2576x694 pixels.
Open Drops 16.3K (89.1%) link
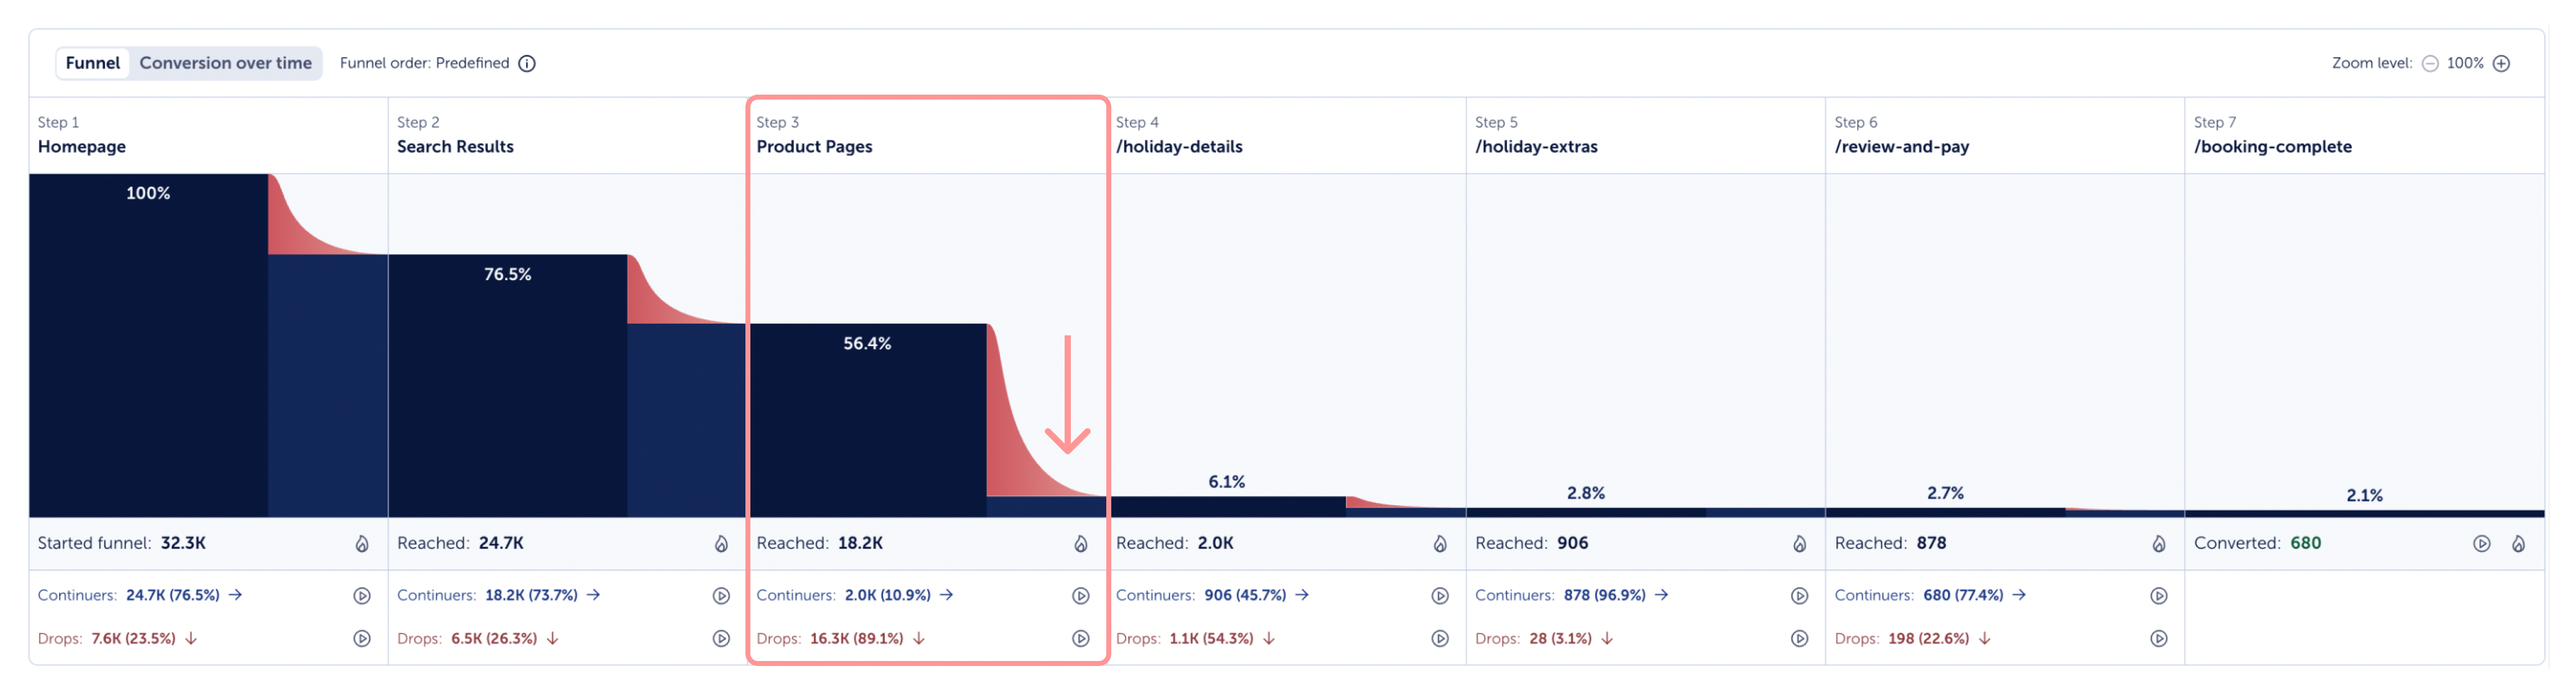point(856,639)
